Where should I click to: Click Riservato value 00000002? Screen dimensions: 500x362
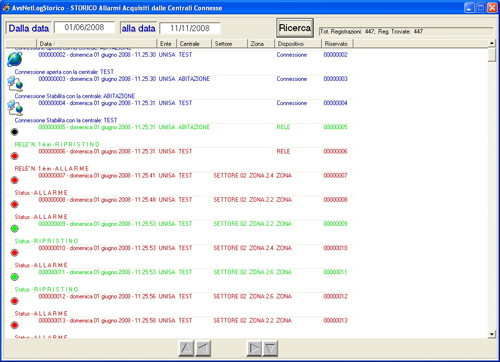coord(335,55)
